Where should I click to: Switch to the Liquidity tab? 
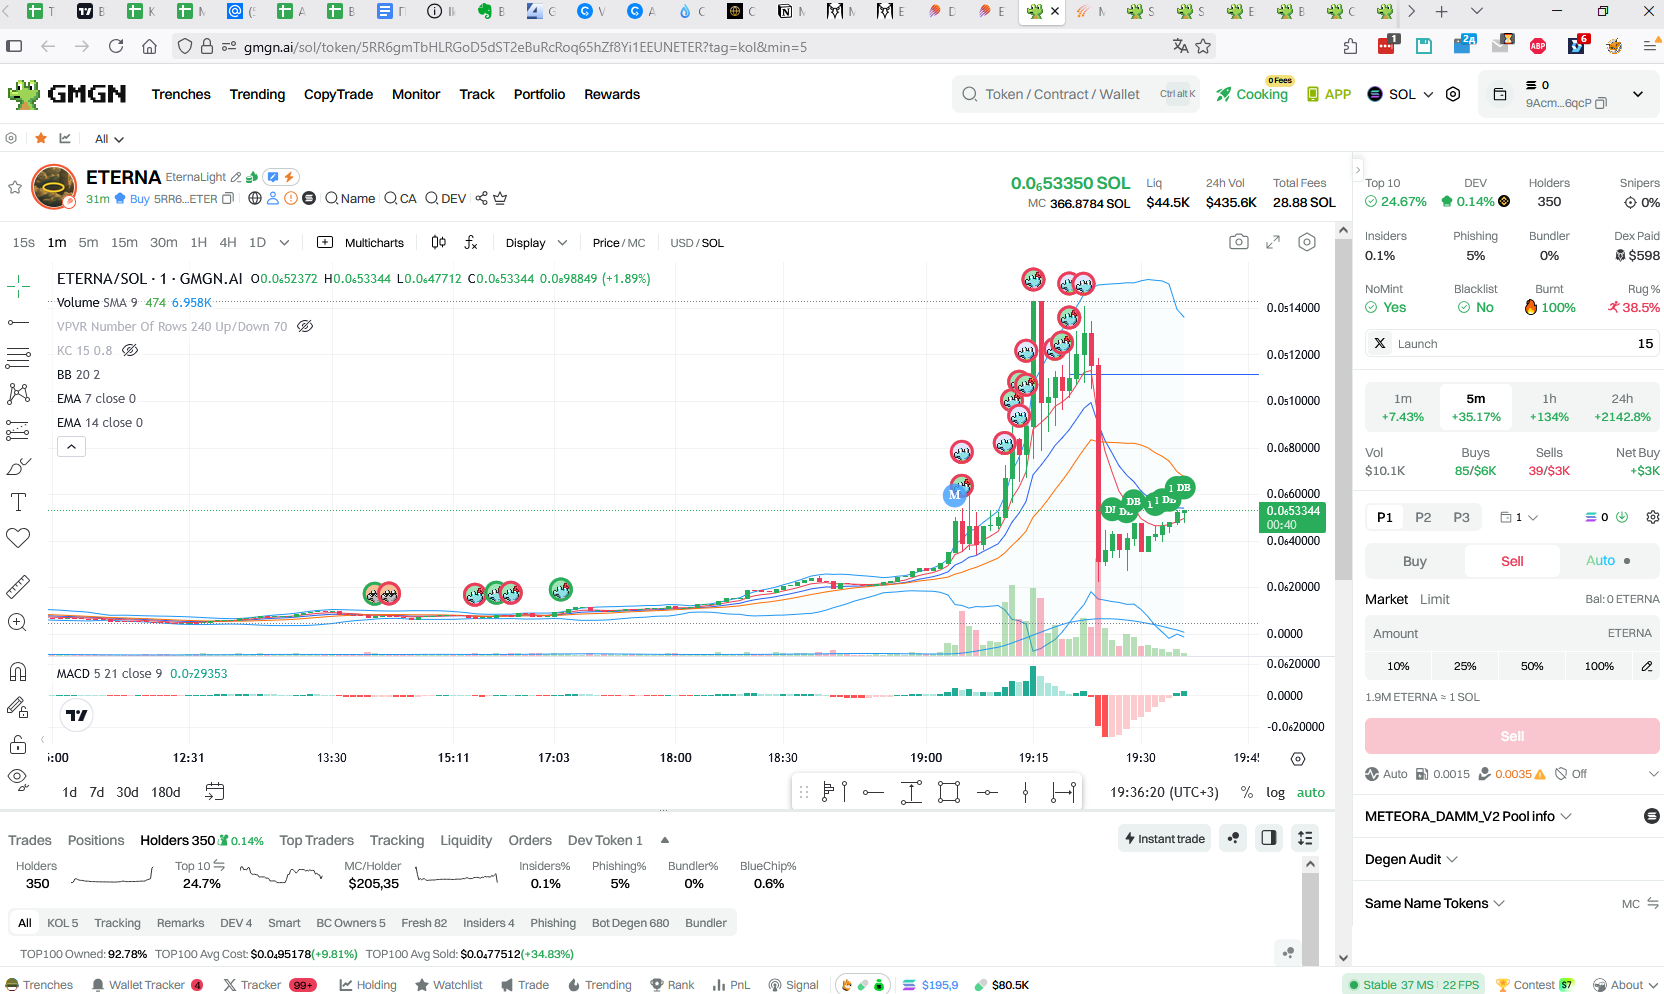click(x=466, y=840)
